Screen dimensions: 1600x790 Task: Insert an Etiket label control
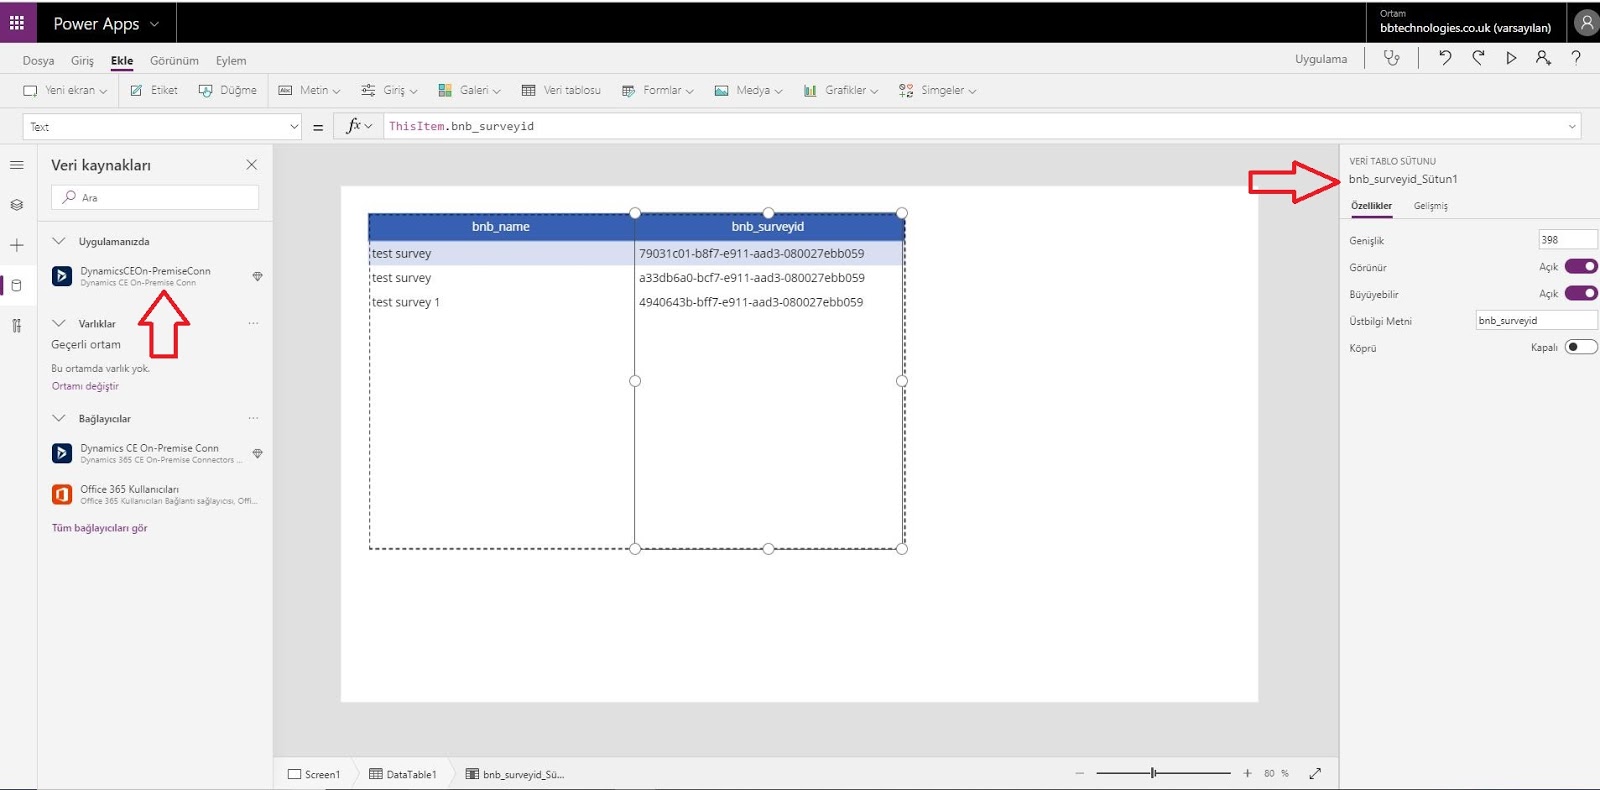coord(154,90)
